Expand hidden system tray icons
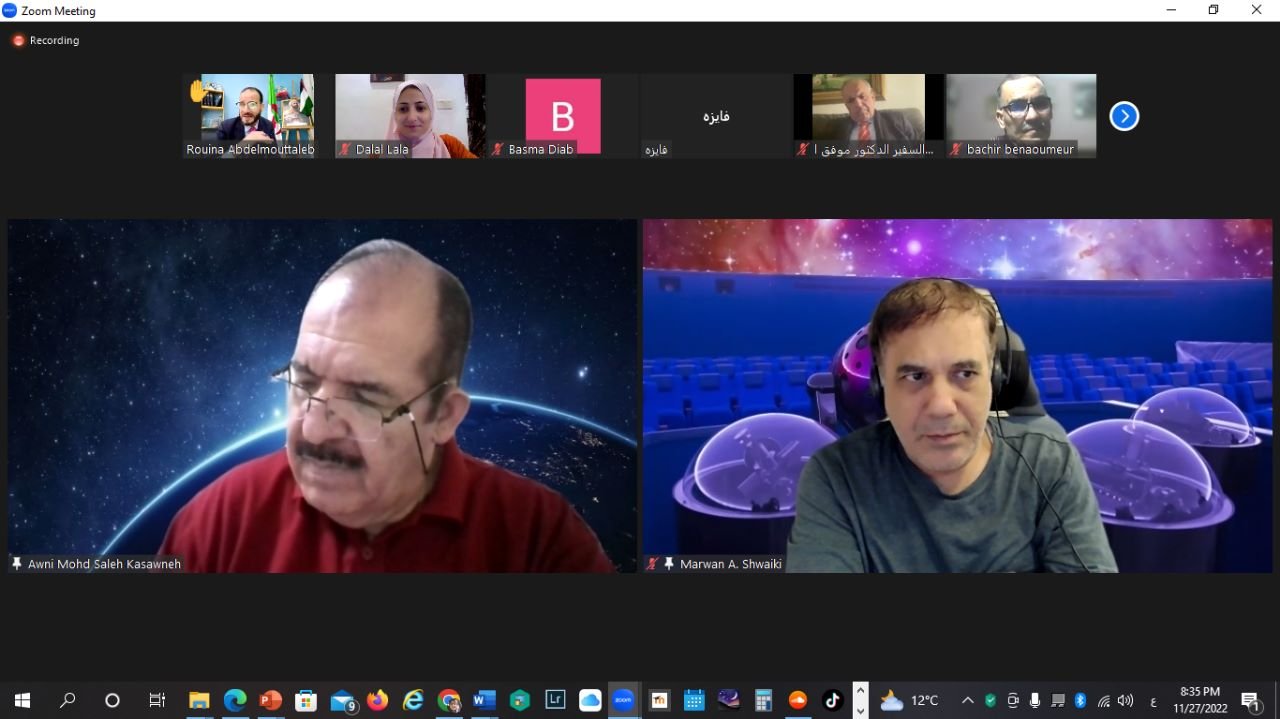This screenshot has width=1280, height=719. click(x=967, y=700)
